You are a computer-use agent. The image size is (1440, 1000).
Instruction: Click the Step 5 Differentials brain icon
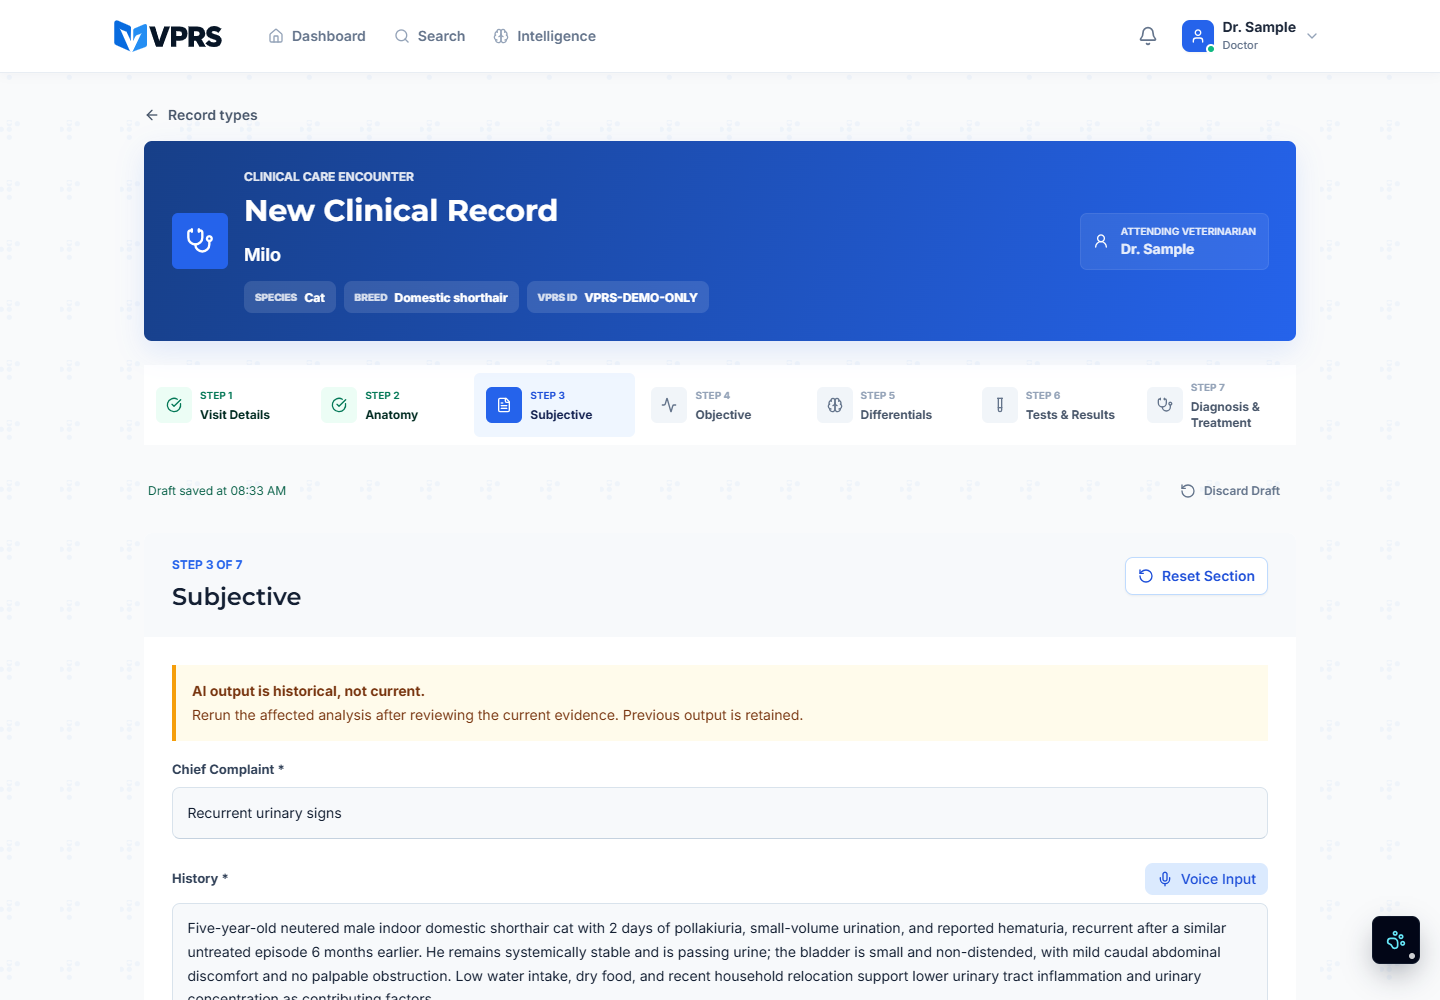point(835,405)
